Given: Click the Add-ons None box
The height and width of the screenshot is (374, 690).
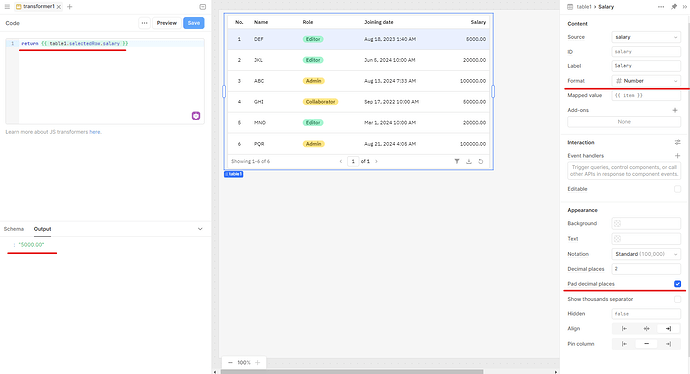Looking at the screenshot, I should click(624, 122).
